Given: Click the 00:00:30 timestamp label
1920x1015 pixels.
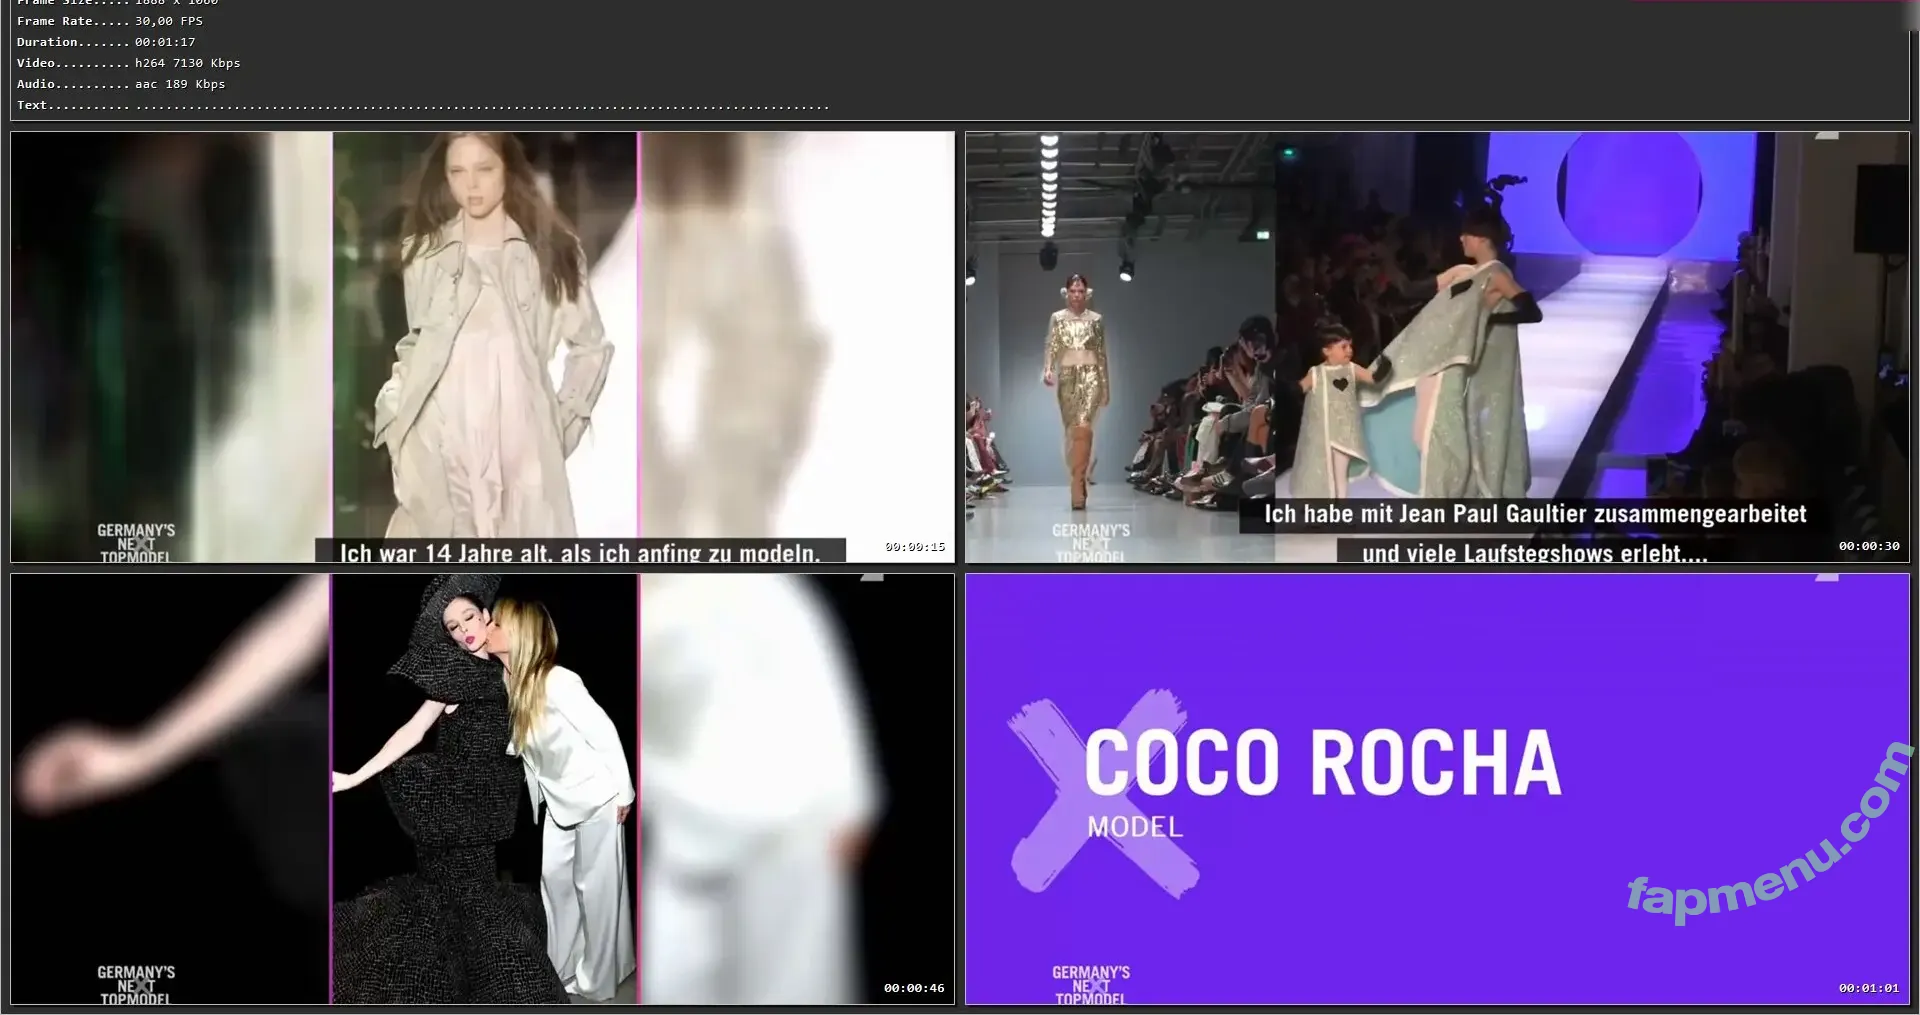Looking at the screenshot, I should click(x=1869, y=546).
